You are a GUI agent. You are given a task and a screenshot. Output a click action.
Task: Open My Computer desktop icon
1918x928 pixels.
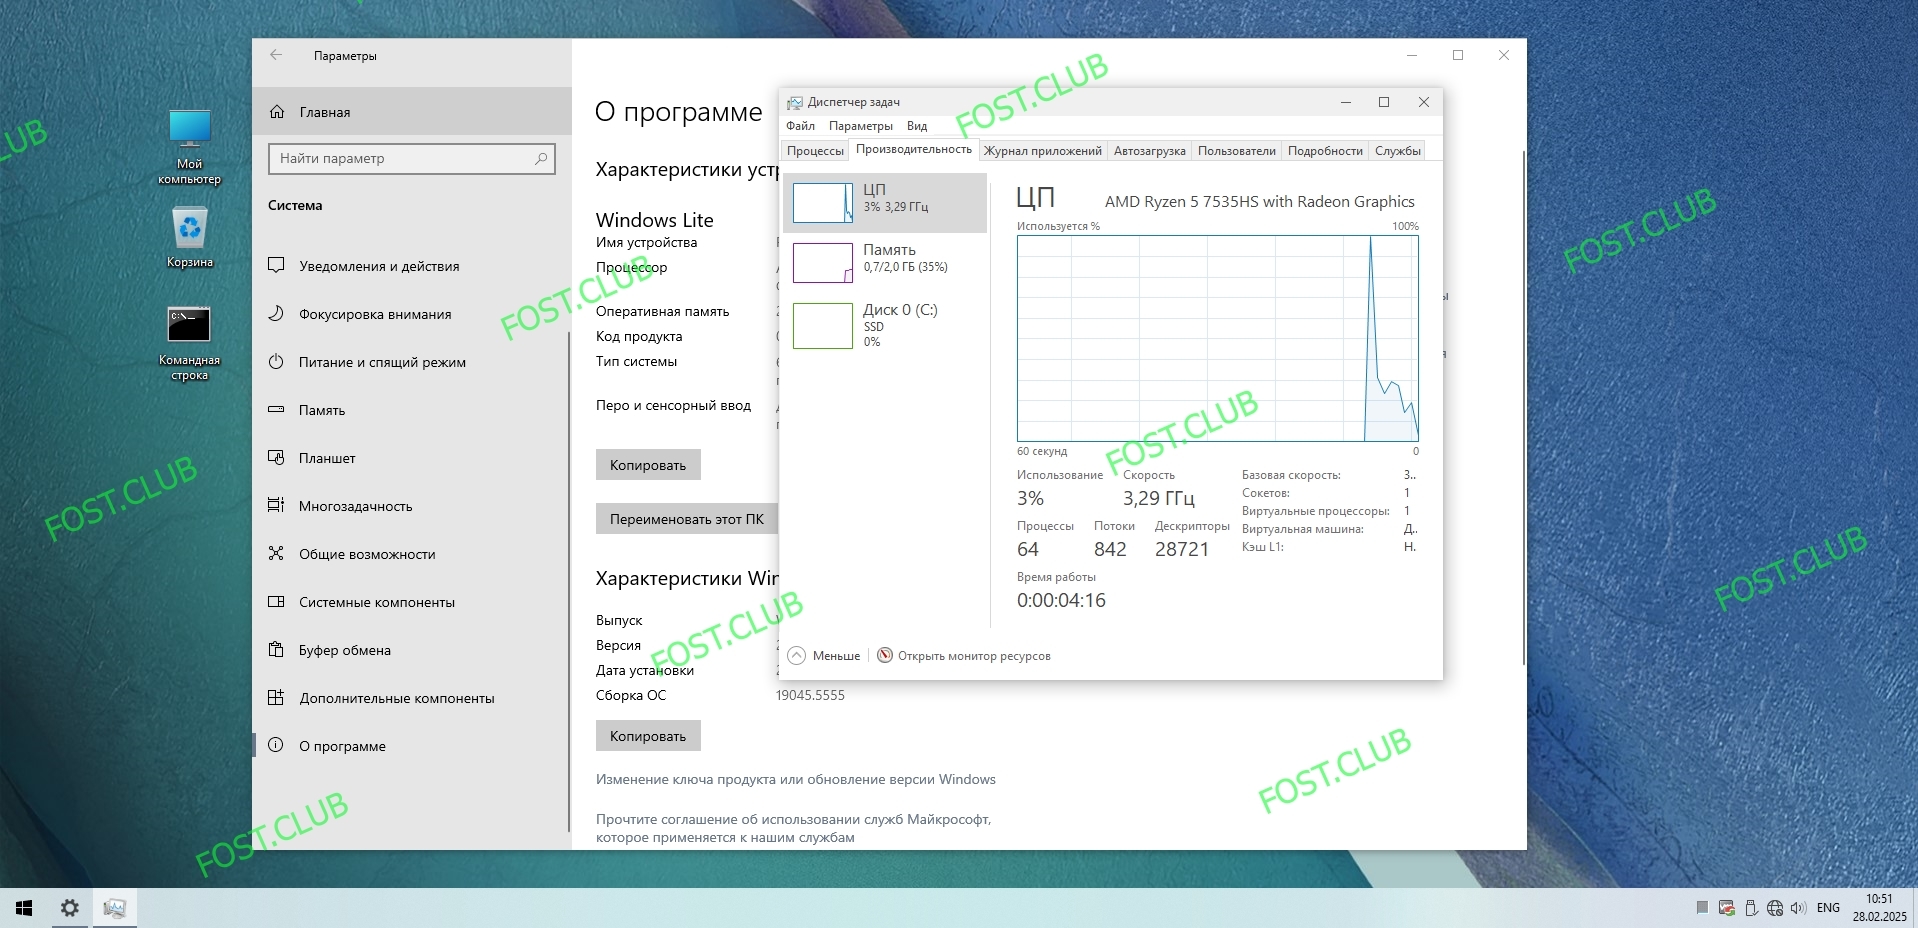(x=189, y=147)
